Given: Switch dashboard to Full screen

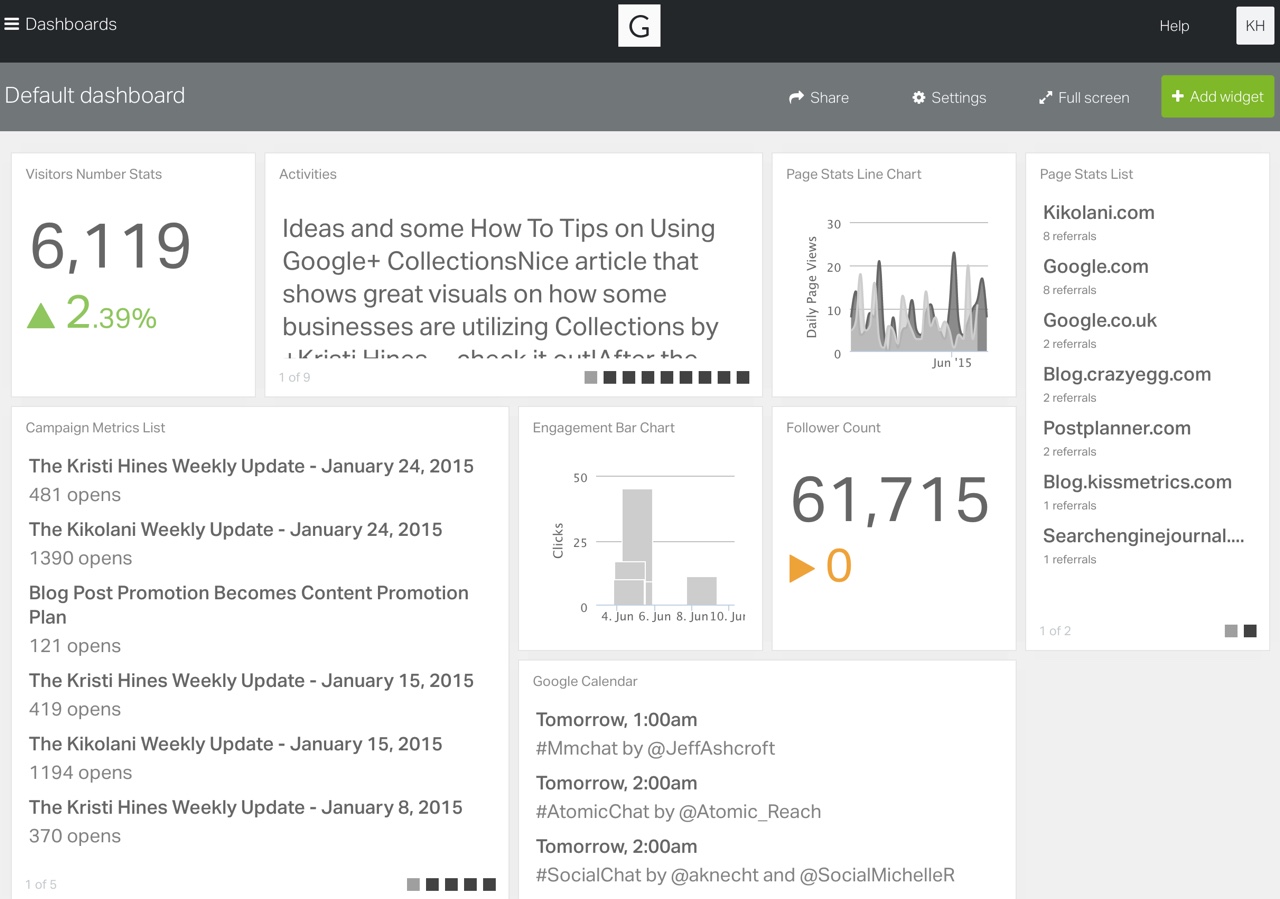Looking at the screenshot, I should click(1084, 97).
